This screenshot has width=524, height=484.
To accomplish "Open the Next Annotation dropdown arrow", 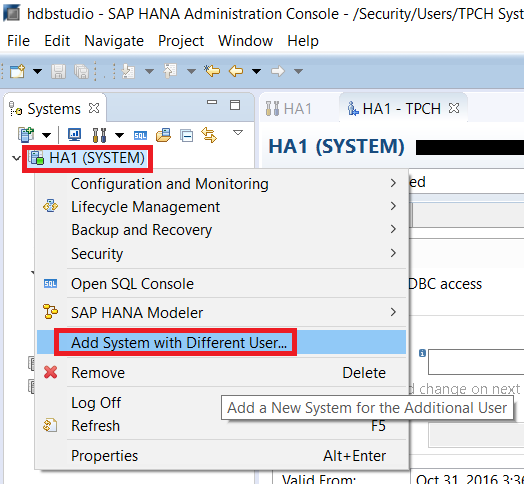I will (x=149, y=71).
